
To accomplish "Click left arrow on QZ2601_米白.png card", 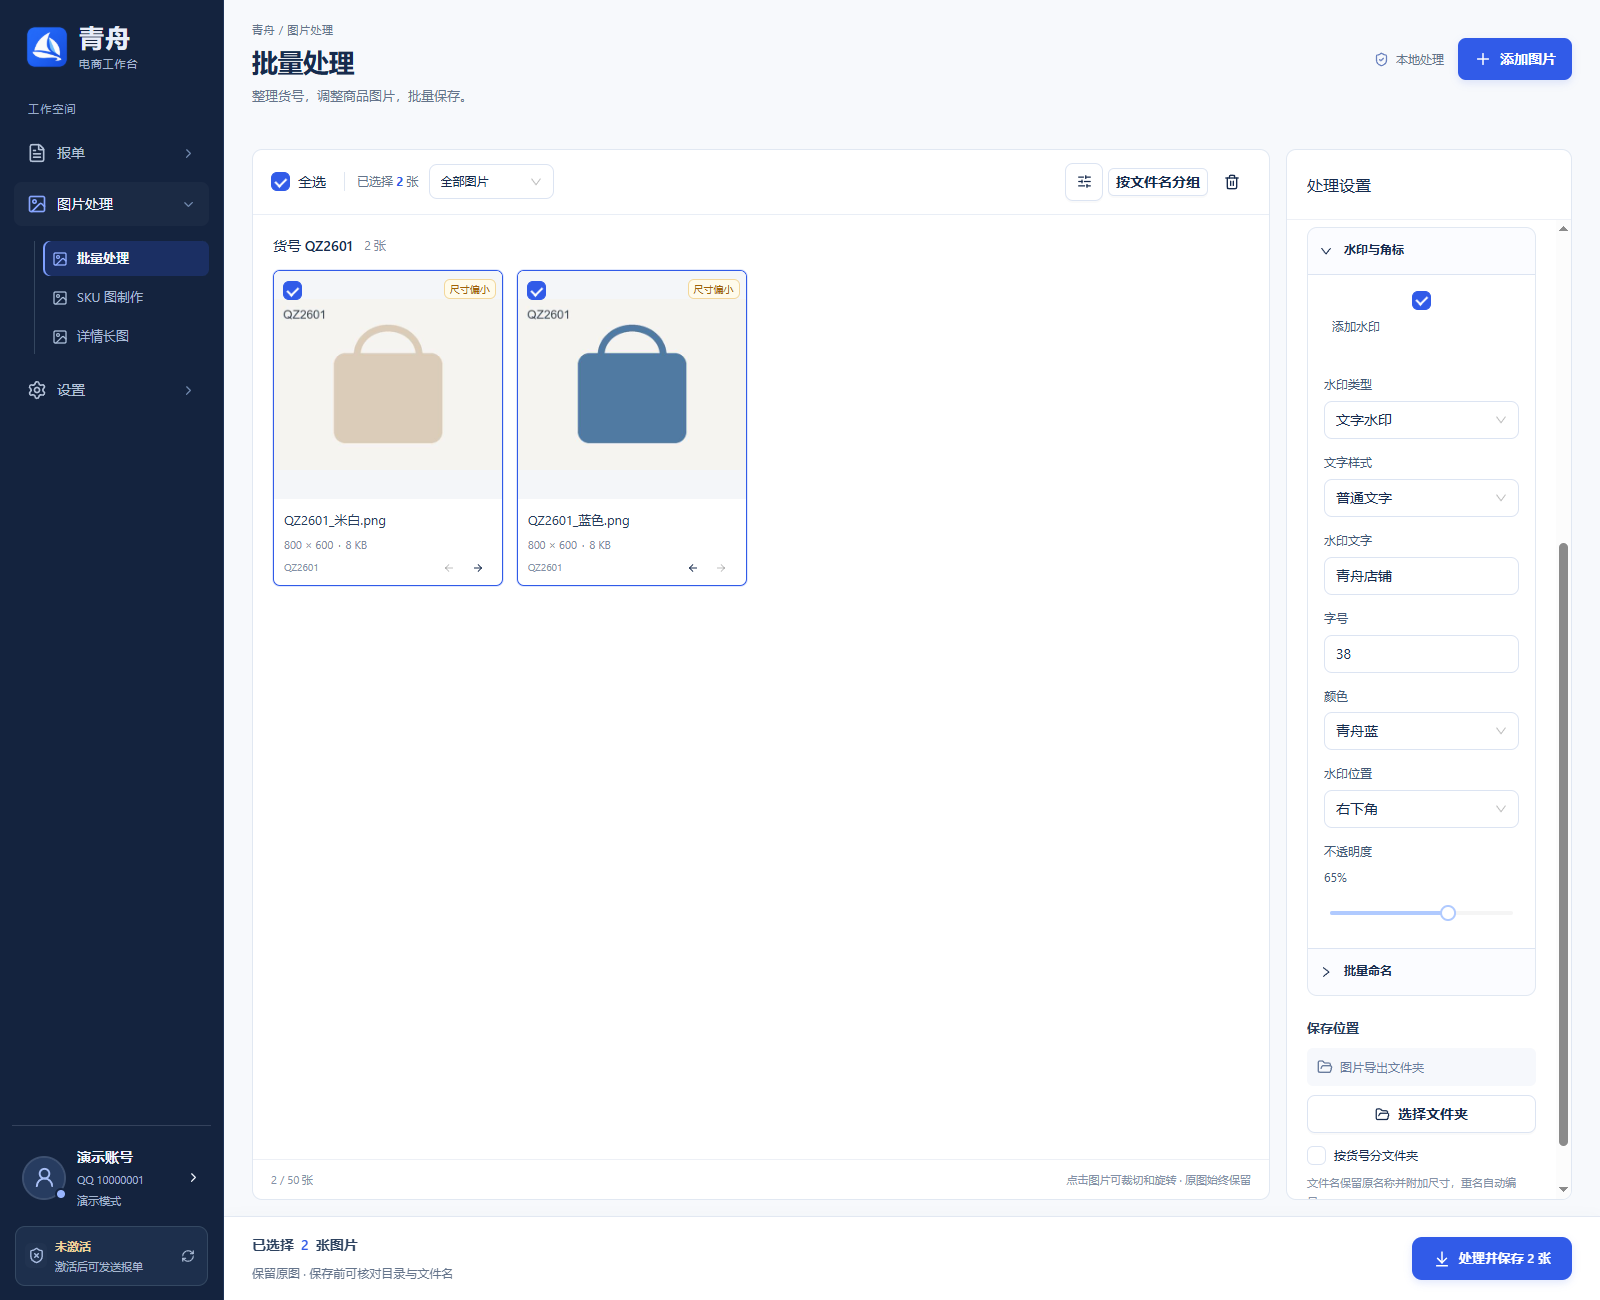I will pyautogui.click(x=449, y=568).
